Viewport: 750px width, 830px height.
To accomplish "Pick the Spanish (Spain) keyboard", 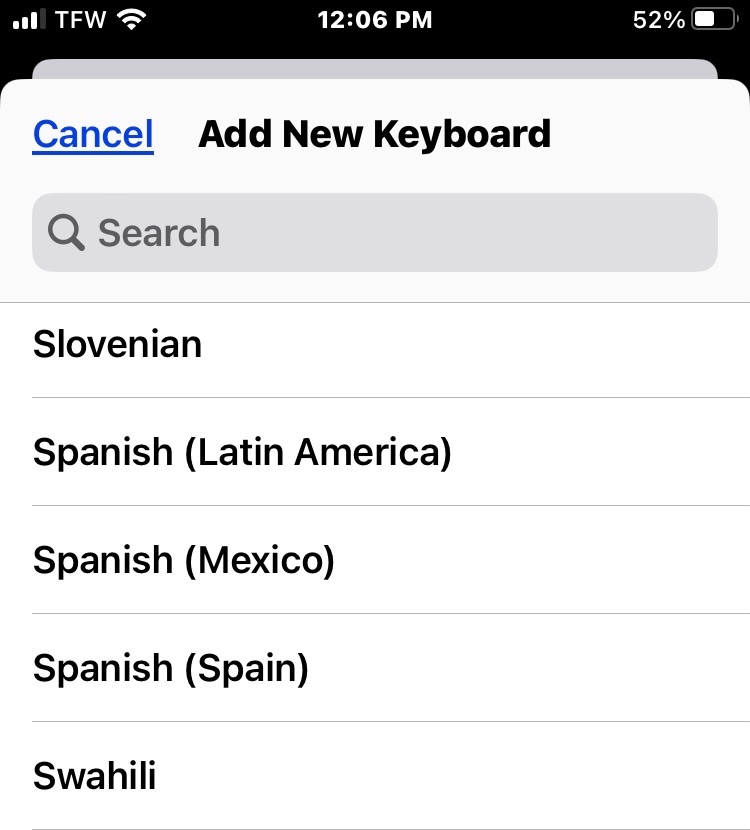I will click(x=375, y=668).
